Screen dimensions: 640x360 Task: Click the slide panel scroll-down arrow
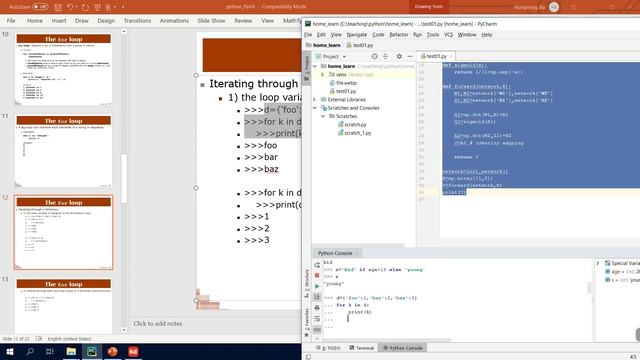pyautogui.click(x=124, y=330)
